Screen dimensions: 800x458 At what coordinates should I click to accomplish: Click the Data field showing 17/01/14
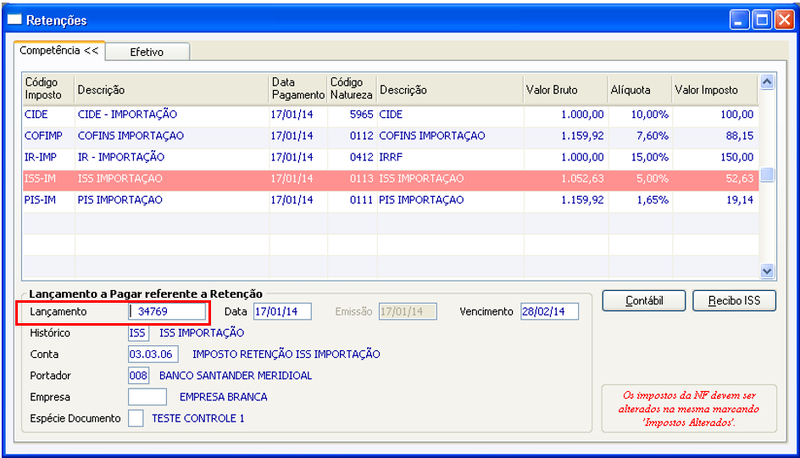(x=282, y=311)
